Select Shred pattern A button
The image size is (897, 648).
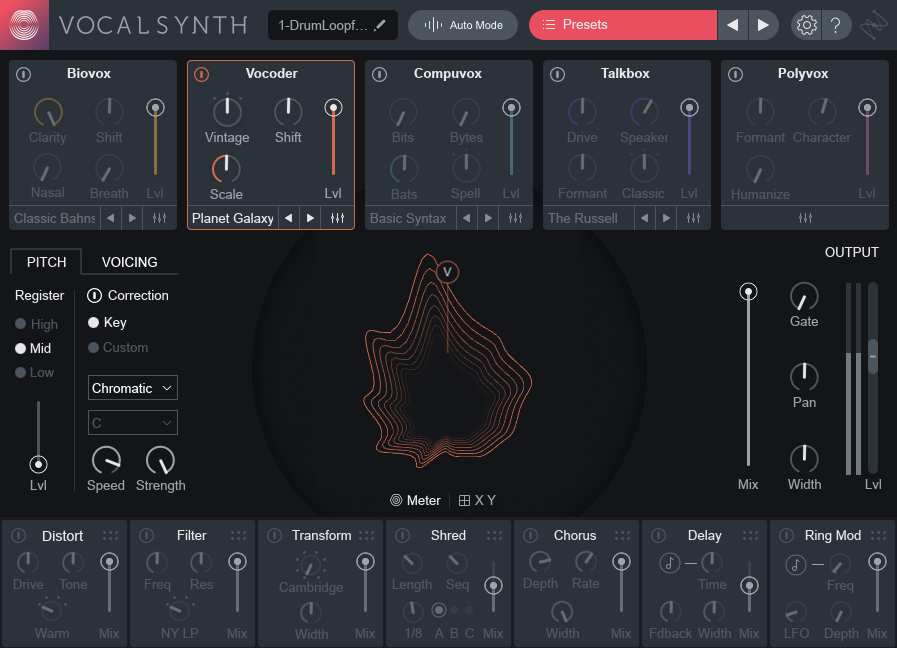pyautogui.click(x=439, y=610)
